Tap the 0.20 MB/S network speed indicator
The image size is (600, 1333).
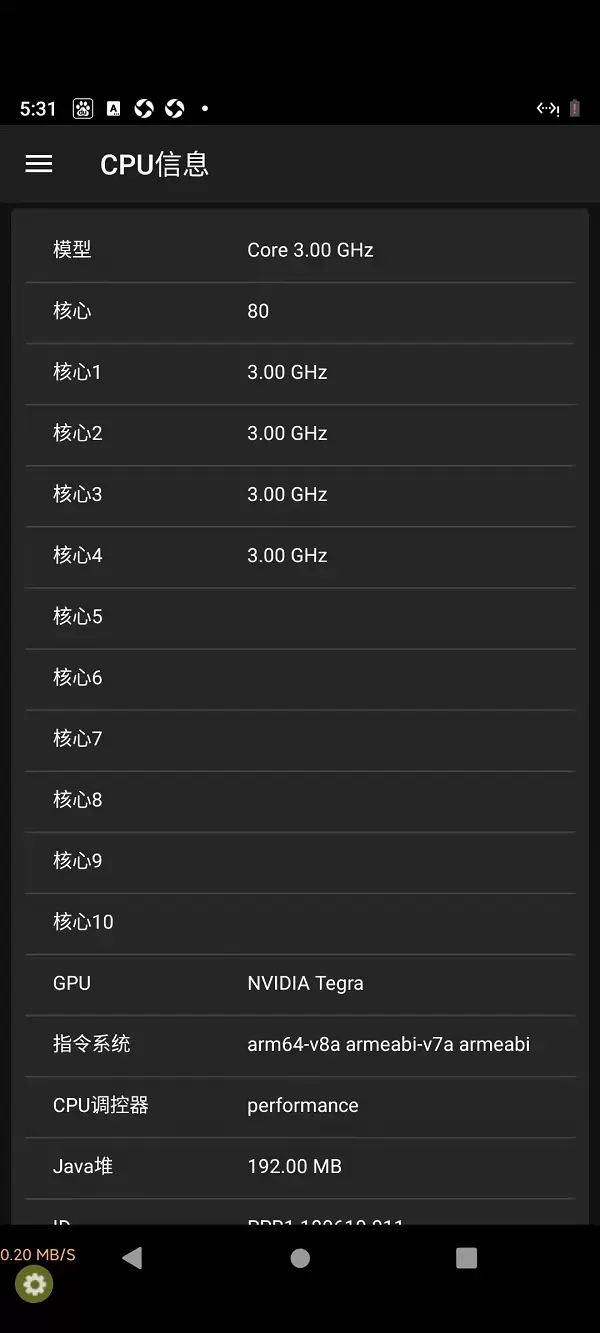point(38,1255)
